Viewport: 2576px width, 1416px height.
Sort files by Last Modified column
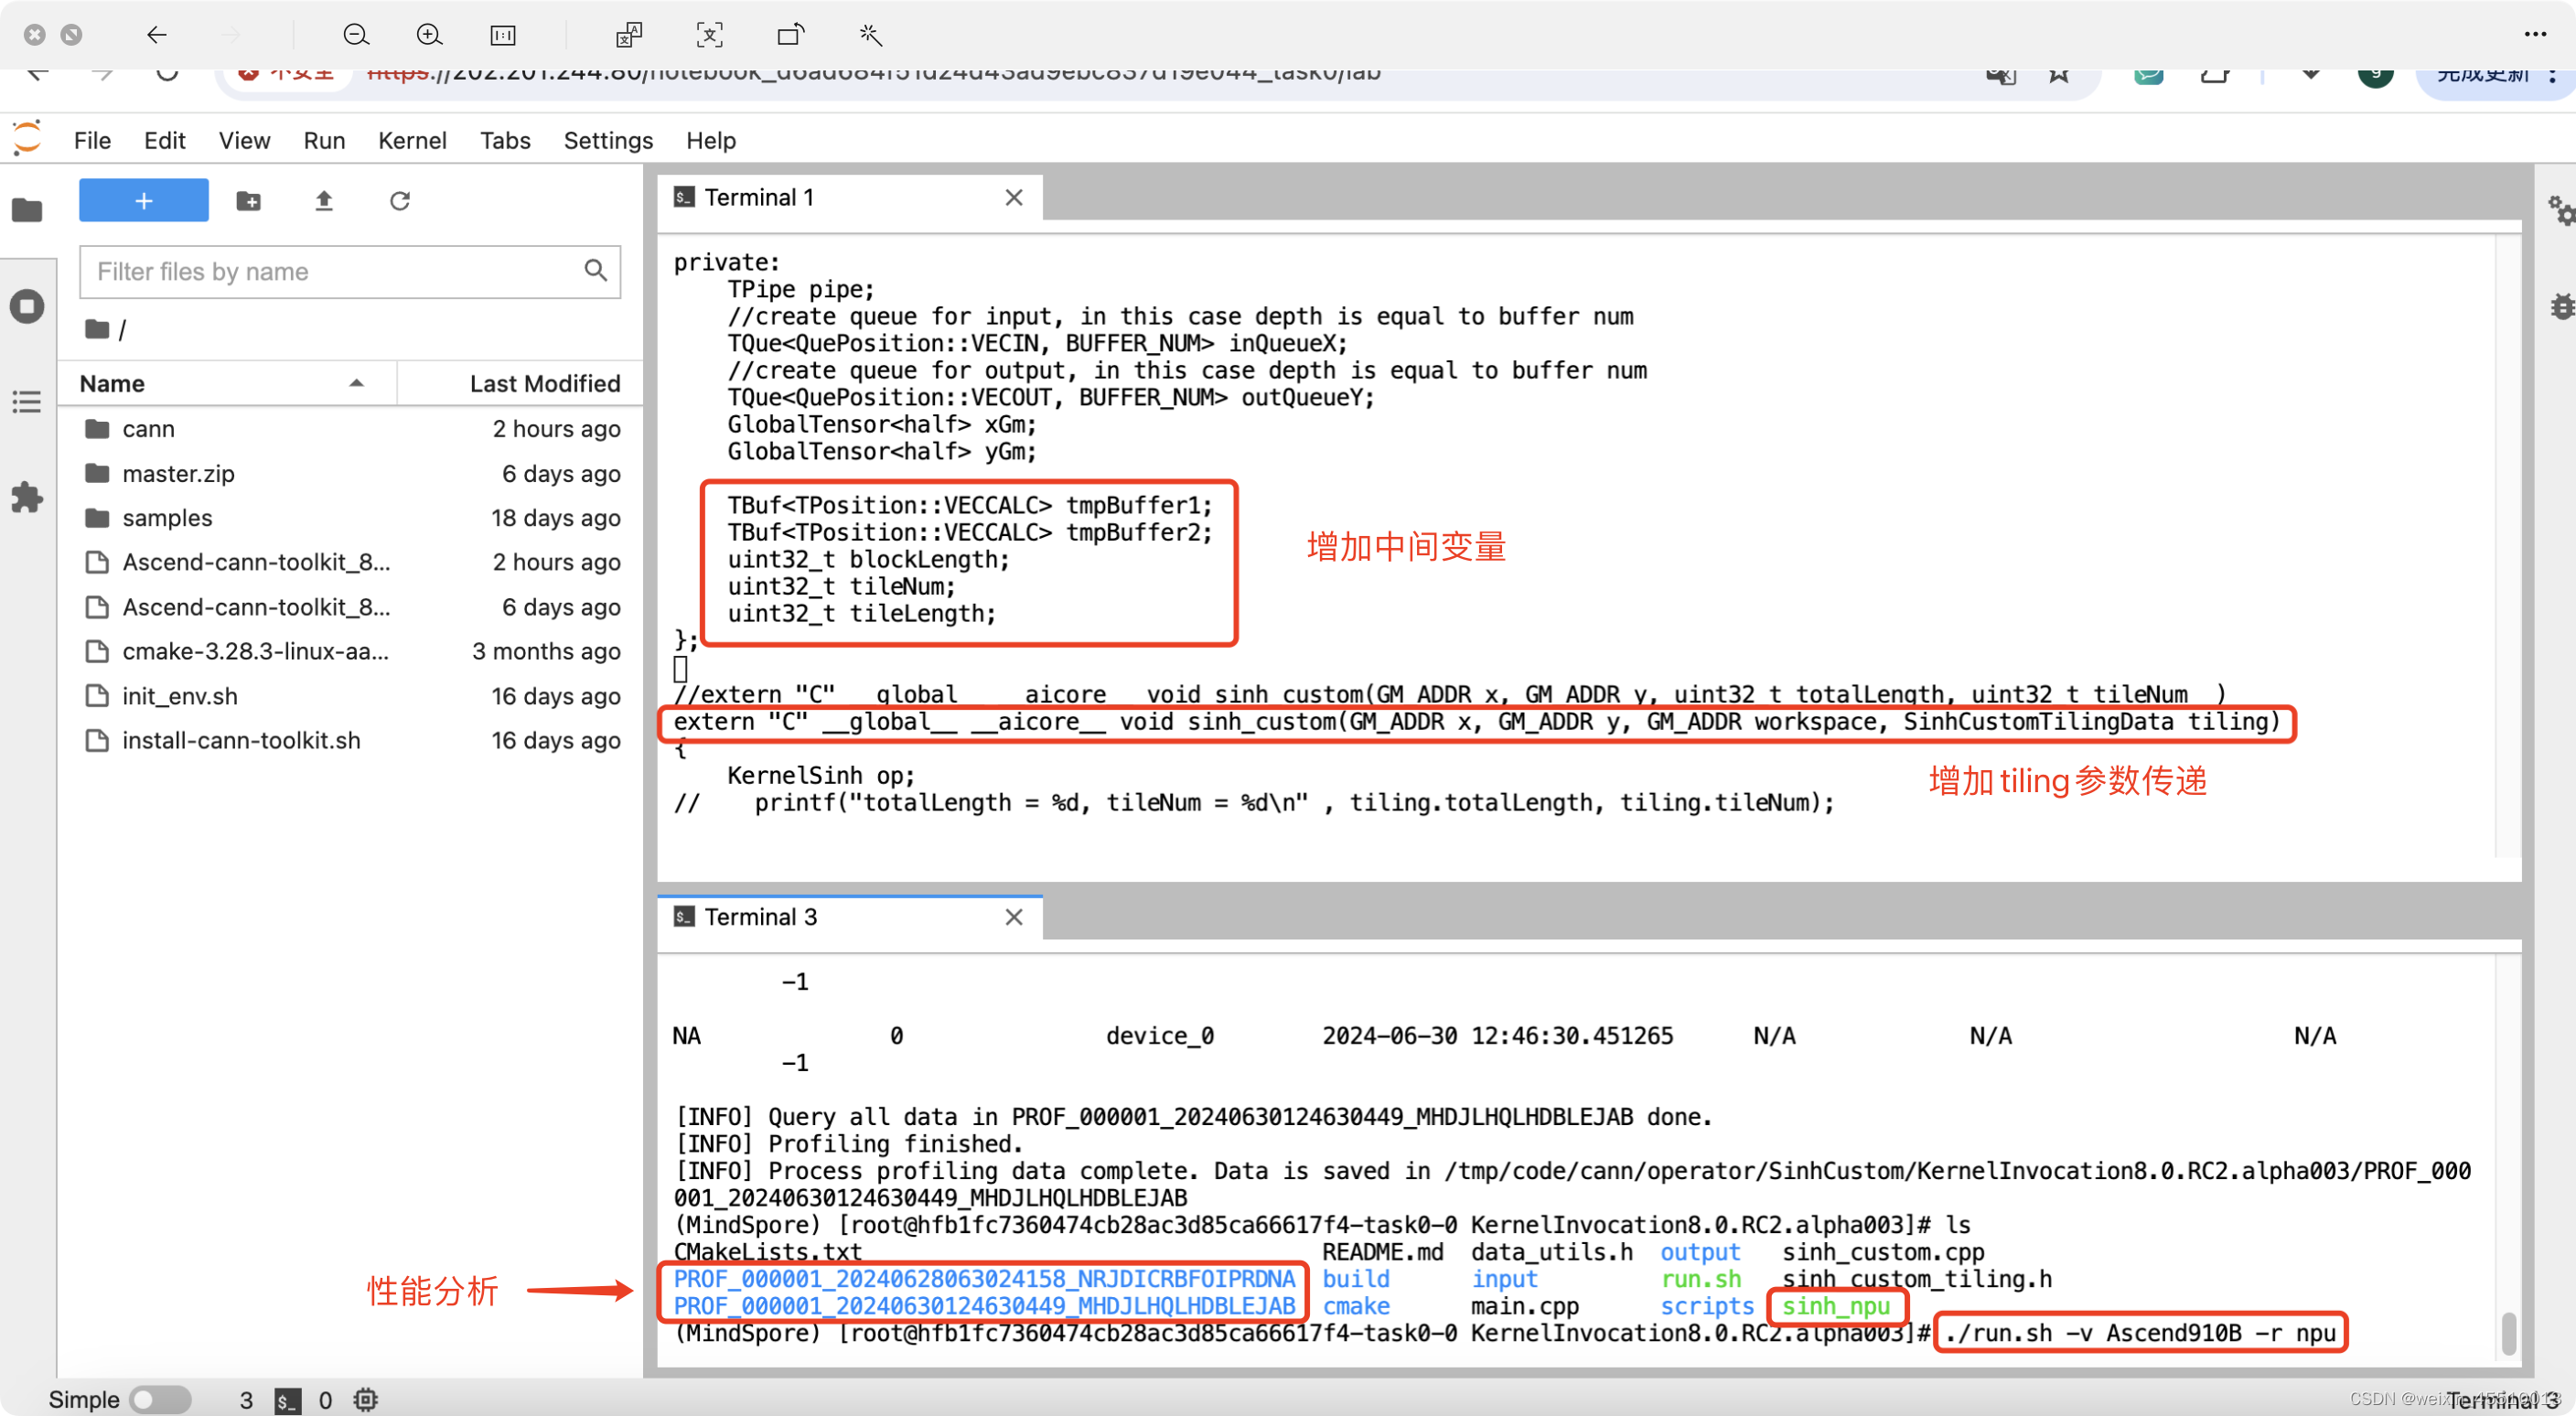(544, 384)
